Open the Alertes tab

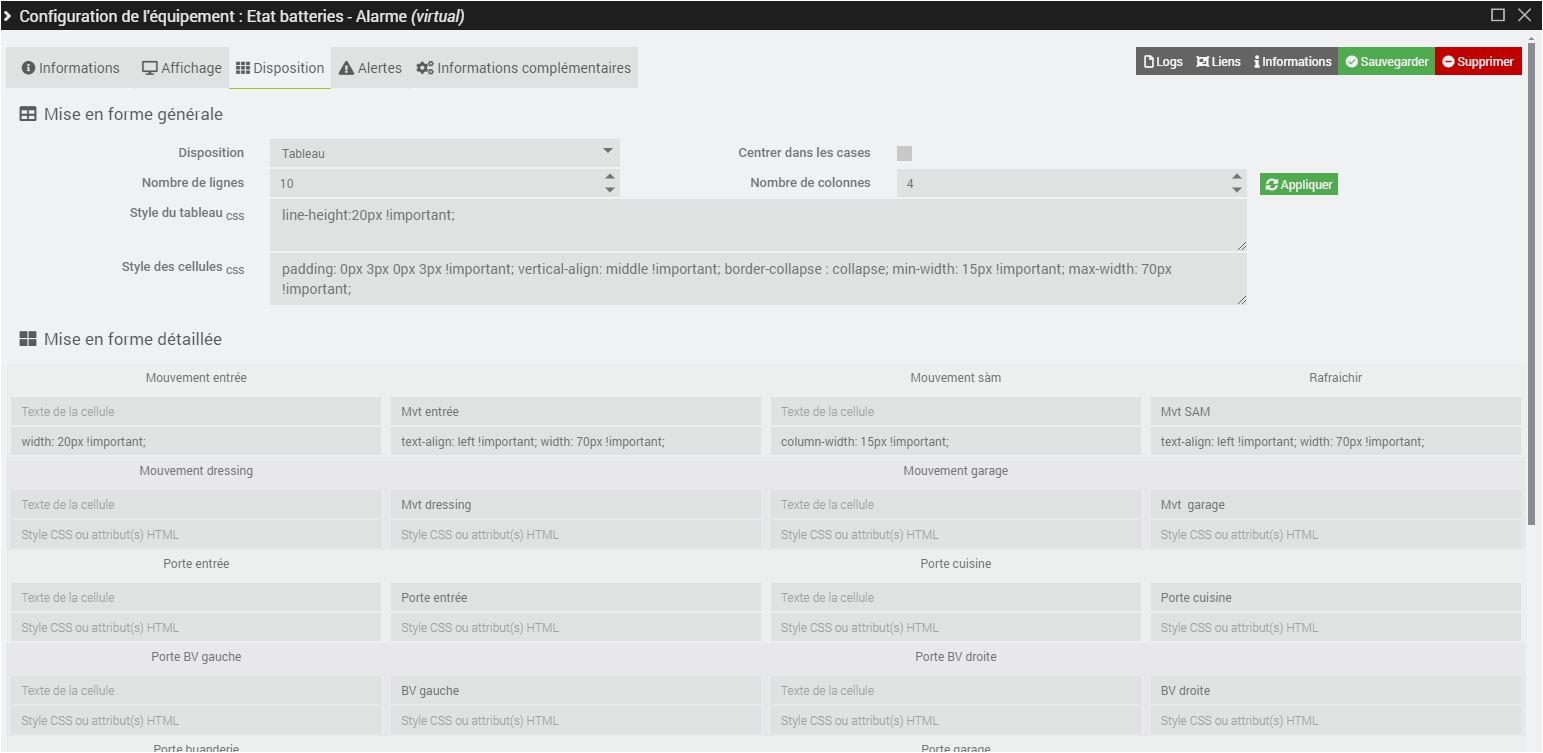click(370, 68)
